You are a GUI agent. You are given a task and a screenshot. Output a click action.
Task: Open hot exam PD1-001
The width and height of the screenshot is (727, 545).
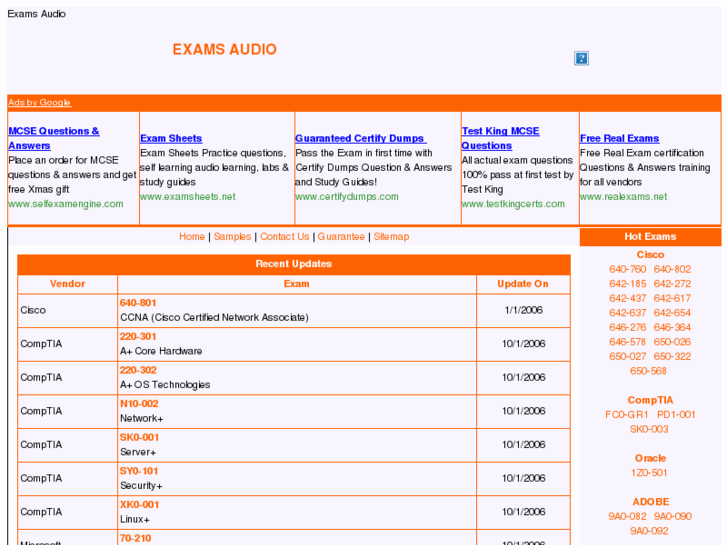click(x=676, y=415)
